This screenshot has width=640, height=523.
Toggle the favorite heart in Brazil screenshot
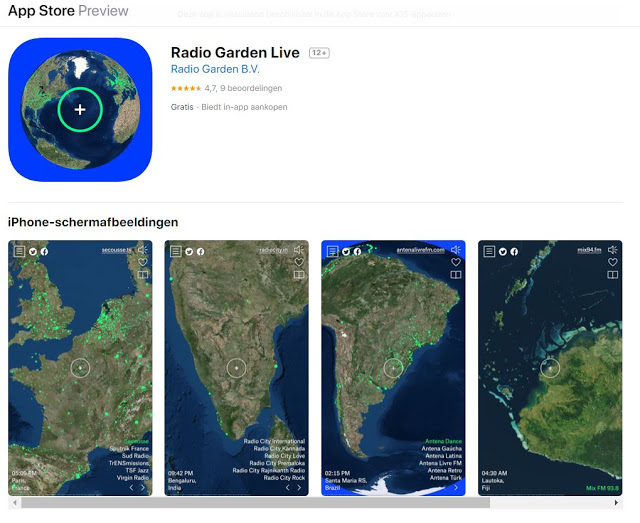456,262
